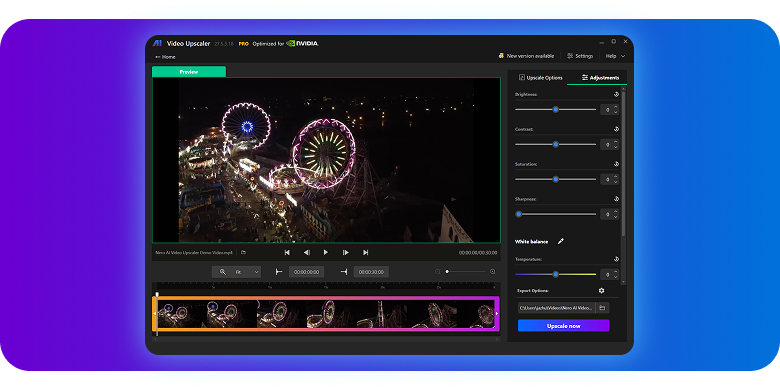780x390 pixels.
Task: Click the Nero AI logo icon
Action: click(157, 44)
